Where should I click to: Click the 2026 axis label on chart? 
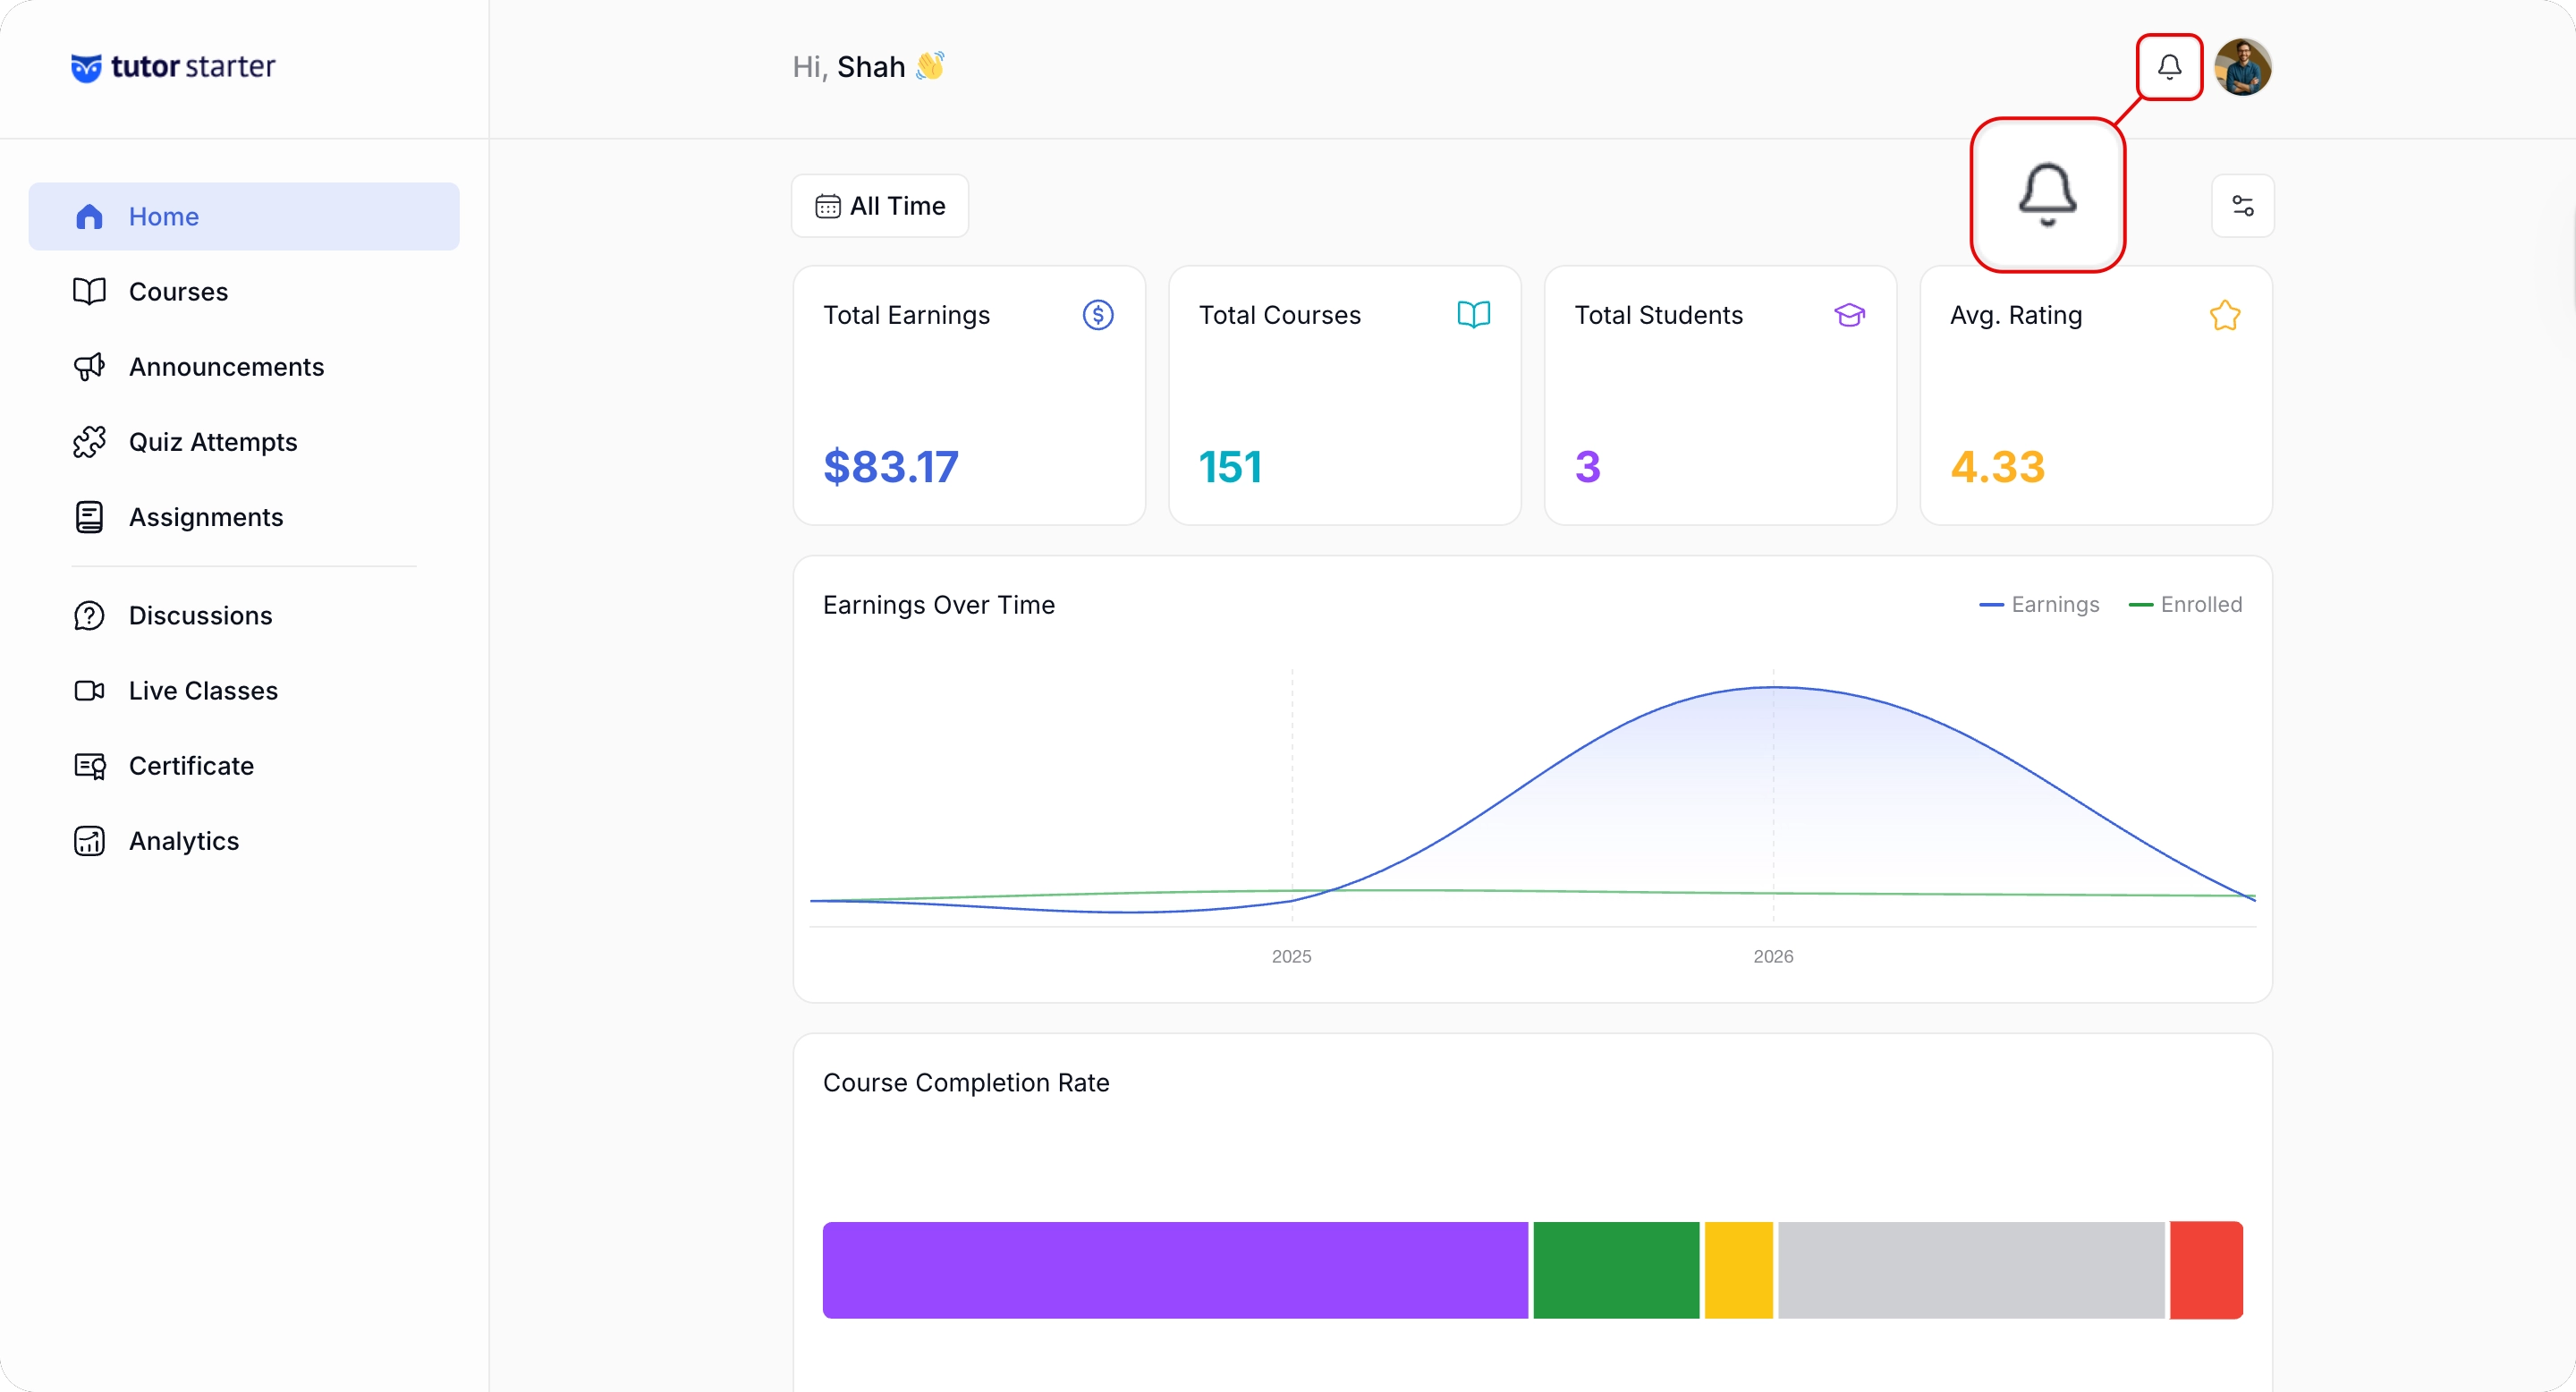click(x=1773, y=956)
